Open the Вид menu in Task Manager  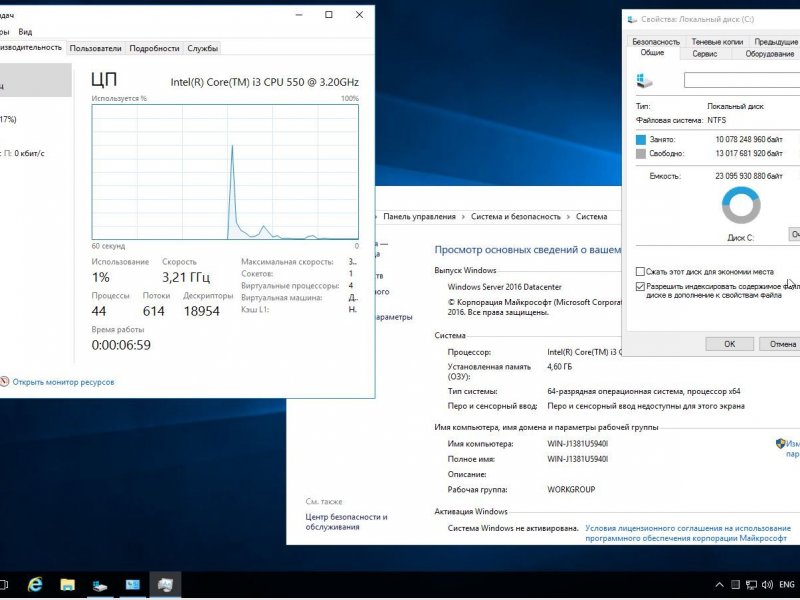click(x=25, y=32)
